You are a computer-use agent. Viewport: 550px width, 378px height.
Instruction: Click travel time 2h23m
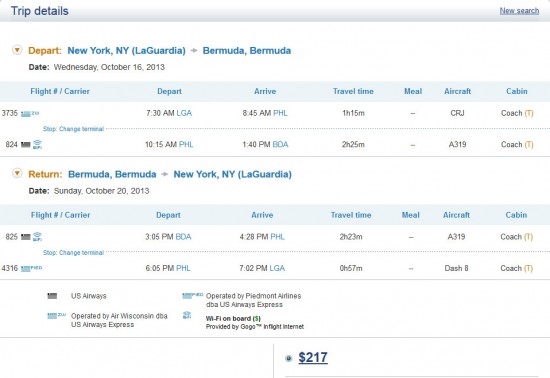click(x=351, y=237)
